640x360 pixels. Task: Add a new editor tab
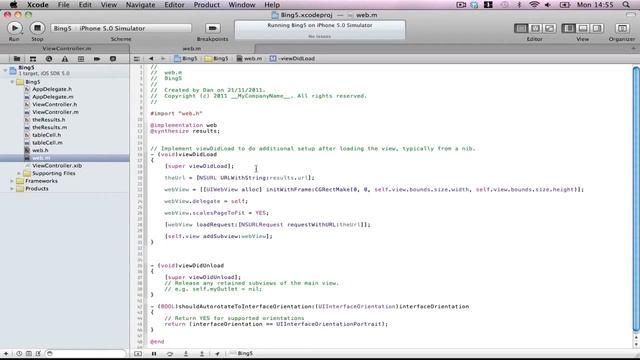tap(633, 49)
